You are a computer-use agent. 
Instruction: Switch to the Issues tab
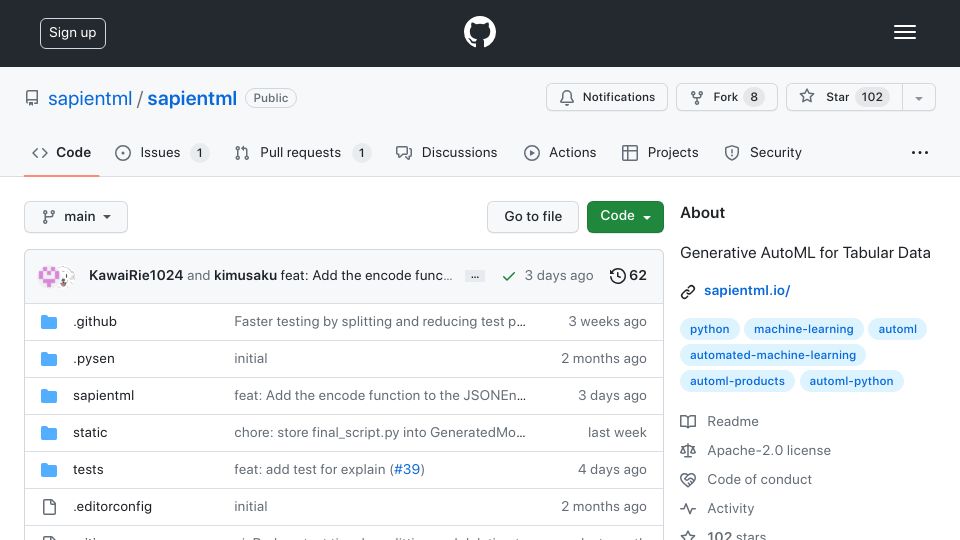pos(161,152)
